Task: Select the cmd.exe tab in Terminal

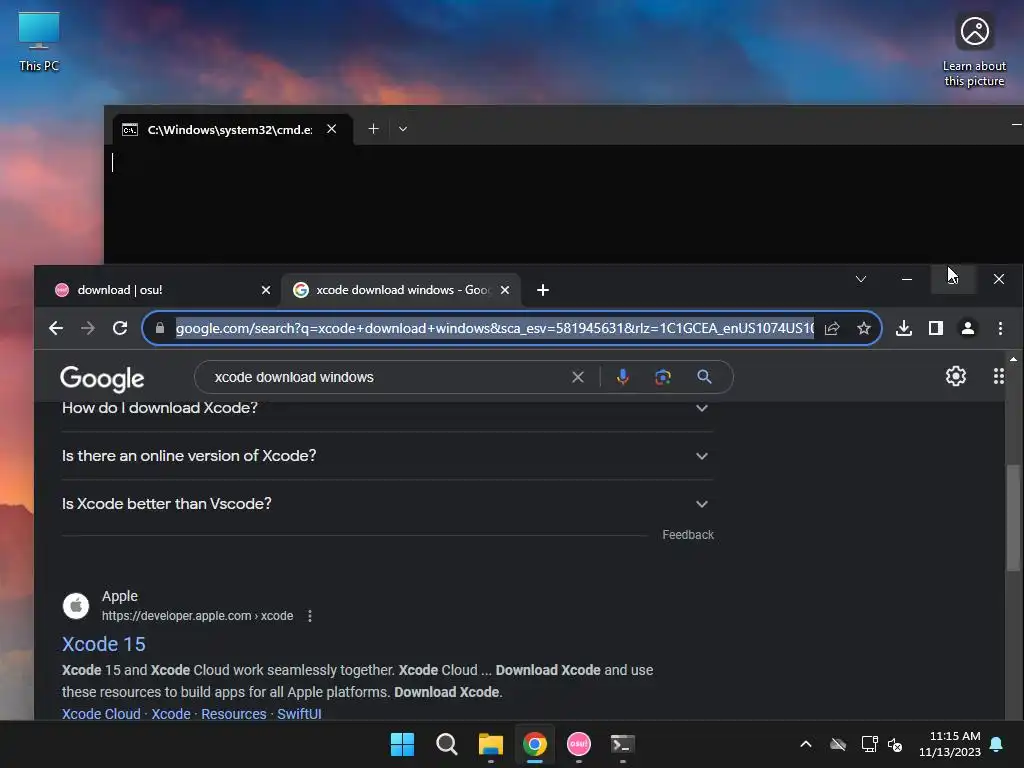Action: 231,129
